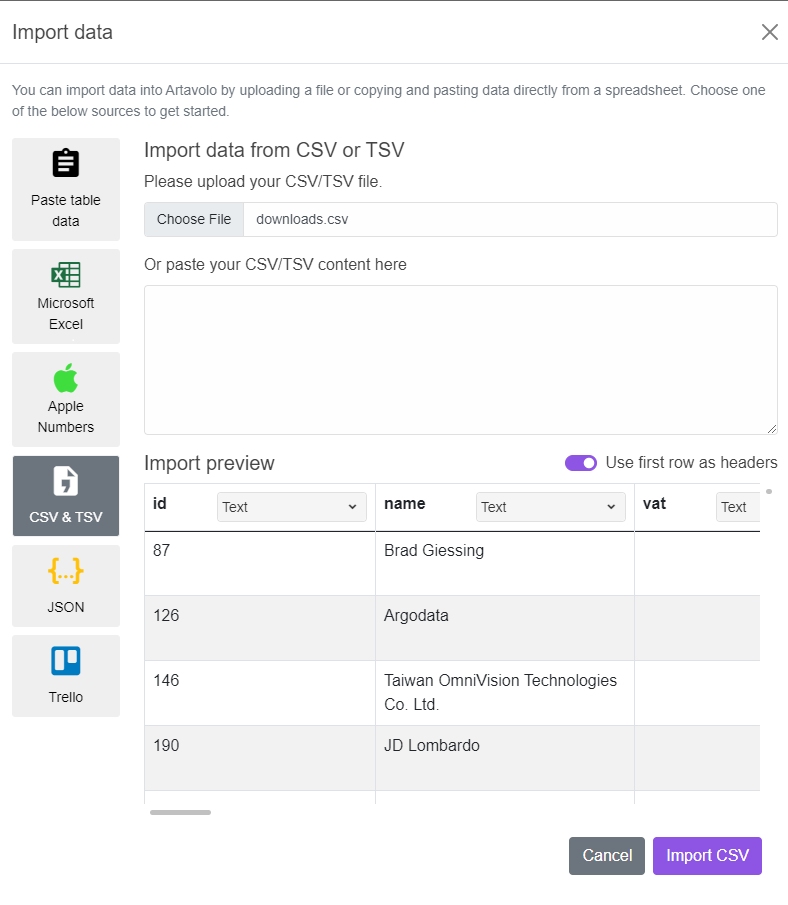Focus the paste CSV/TSV content textarea
Screen dimensions: 788x905
coord(461,360)
